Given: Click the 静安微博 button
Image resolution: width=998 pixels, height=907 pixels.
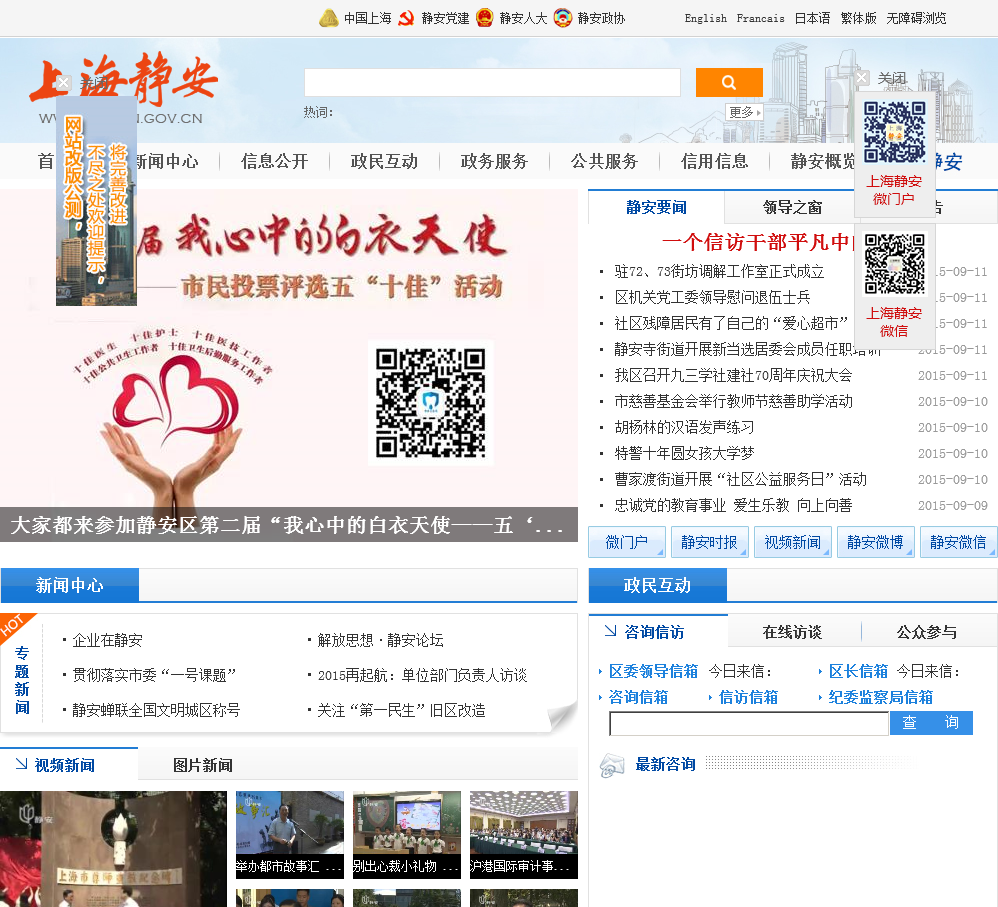Looking at the screenshot, I should click(x=875, y=542).
